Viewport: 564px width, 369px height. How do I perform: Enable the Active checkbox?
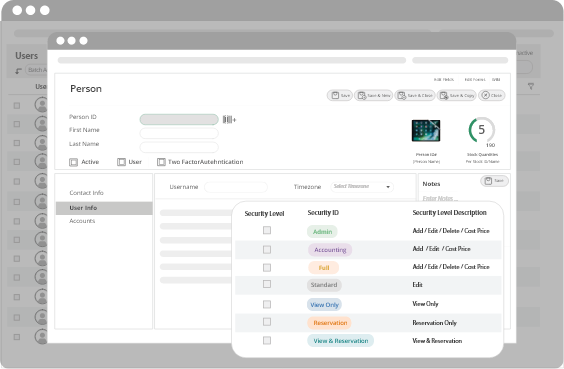click(x=73, y=162)
